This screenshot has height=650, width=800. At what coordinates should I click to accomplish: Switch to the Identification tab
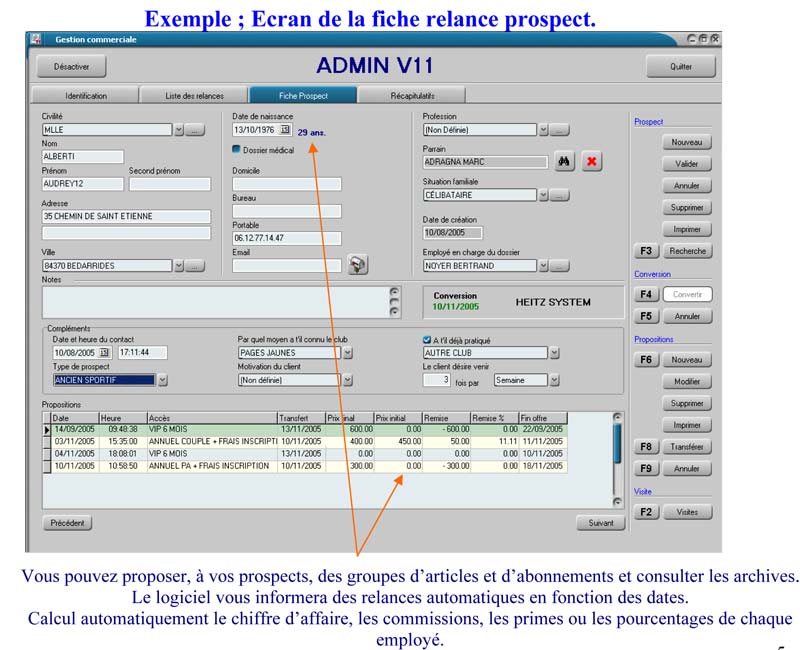[x=86, y=95]
